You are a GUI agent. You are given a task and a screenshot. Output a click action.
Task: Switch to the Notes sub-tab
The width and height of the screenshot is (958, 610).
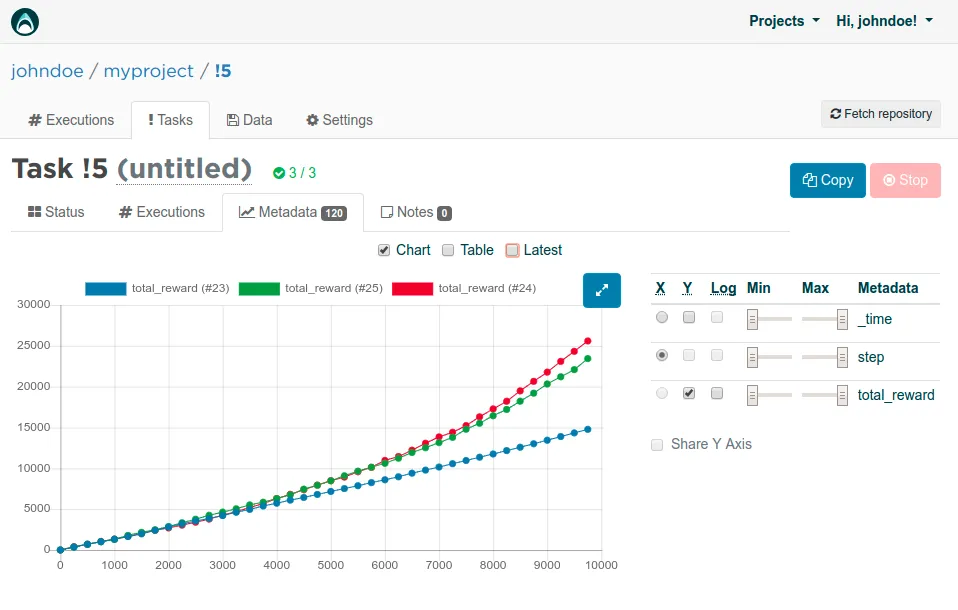pyautogui.click(x=416, y=212)
